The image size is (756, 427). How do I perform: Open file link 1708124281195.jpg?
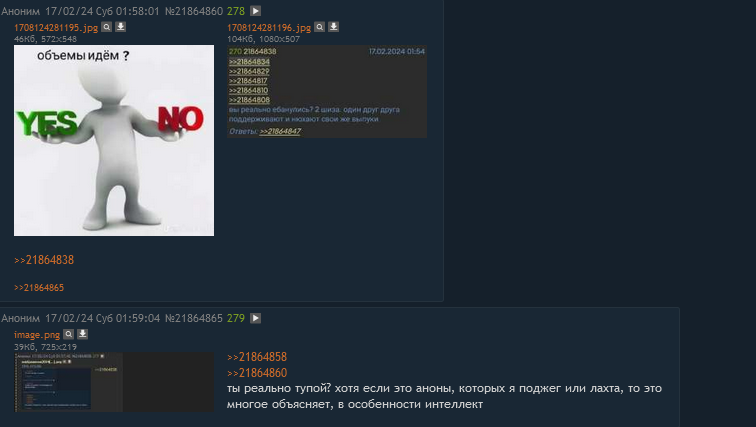pos(56,28)
